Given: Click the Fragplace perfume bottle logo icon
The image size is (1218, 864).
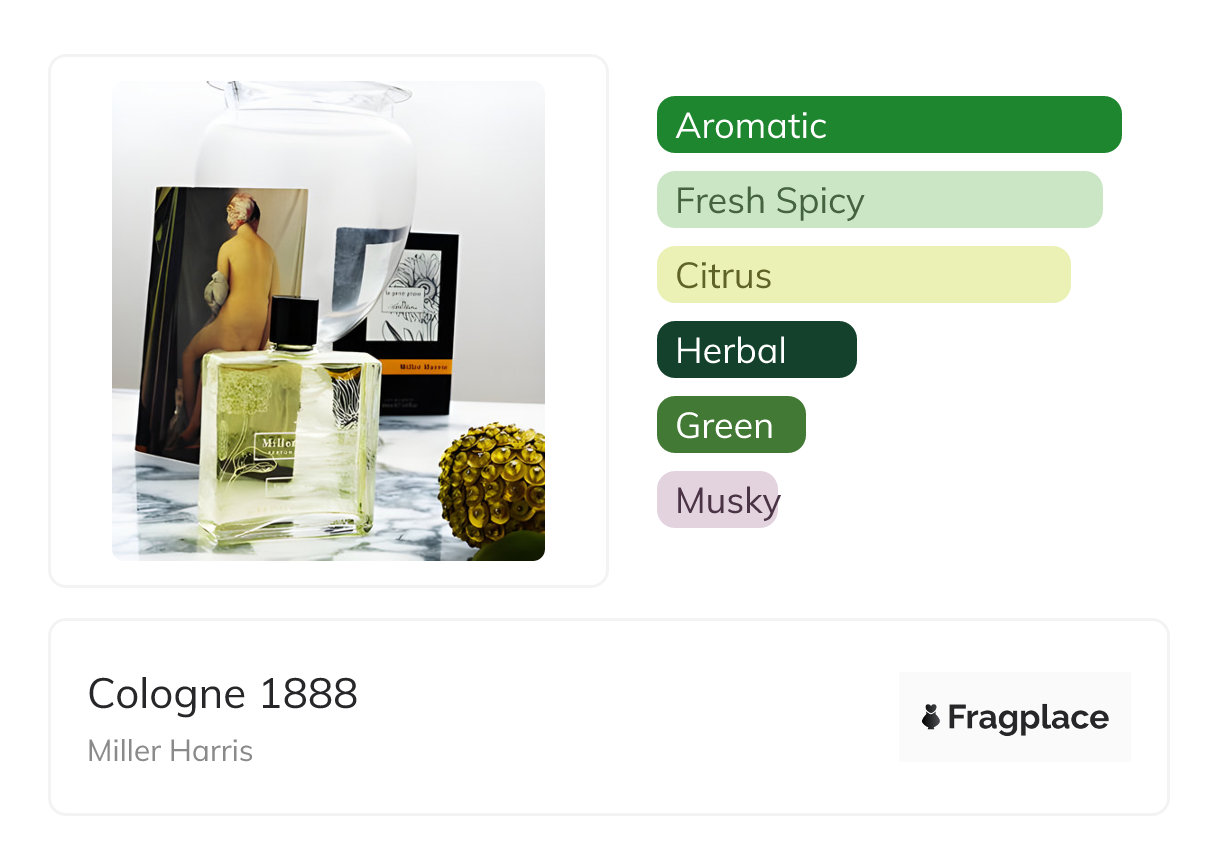Looking at the screenshot, I should (931, 717).
